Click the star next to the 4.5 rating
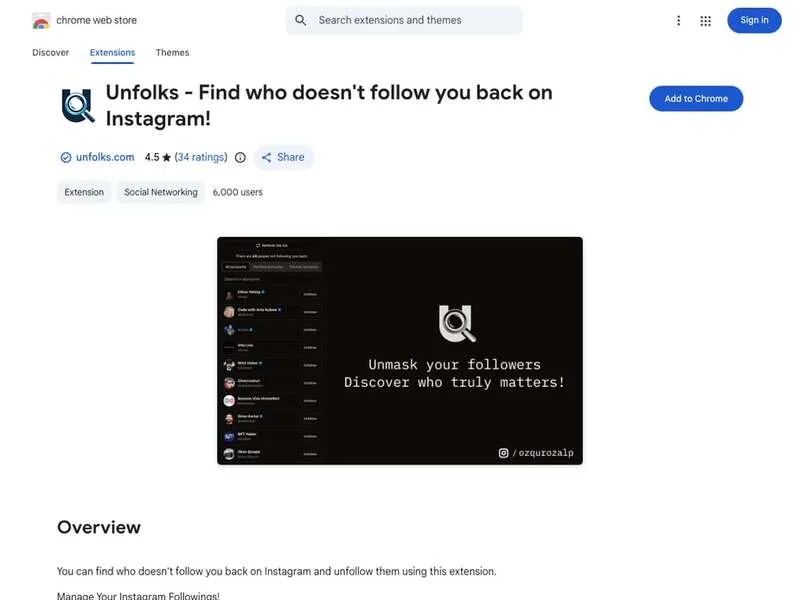800x600 pixels. click(165, 157)
